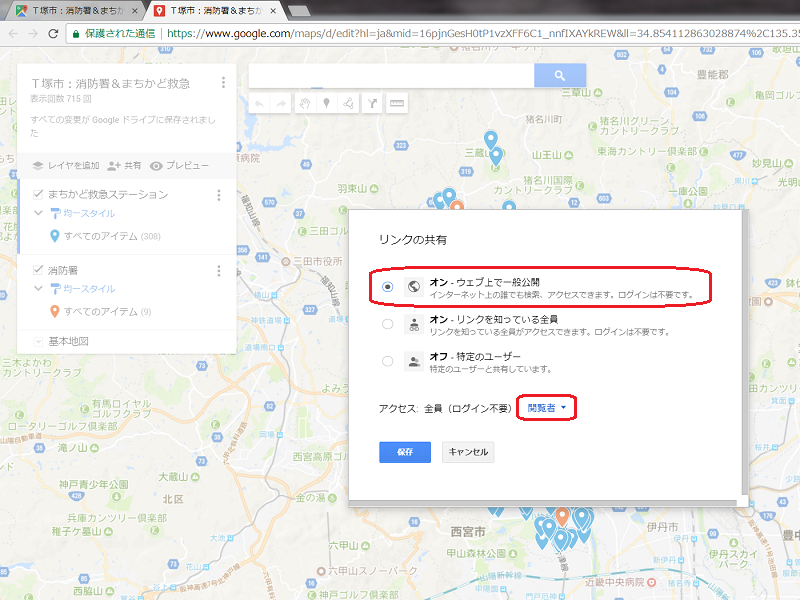Click the browser address bar URL
The width and height of the screenshot is (800, 600).
[483, 34]
